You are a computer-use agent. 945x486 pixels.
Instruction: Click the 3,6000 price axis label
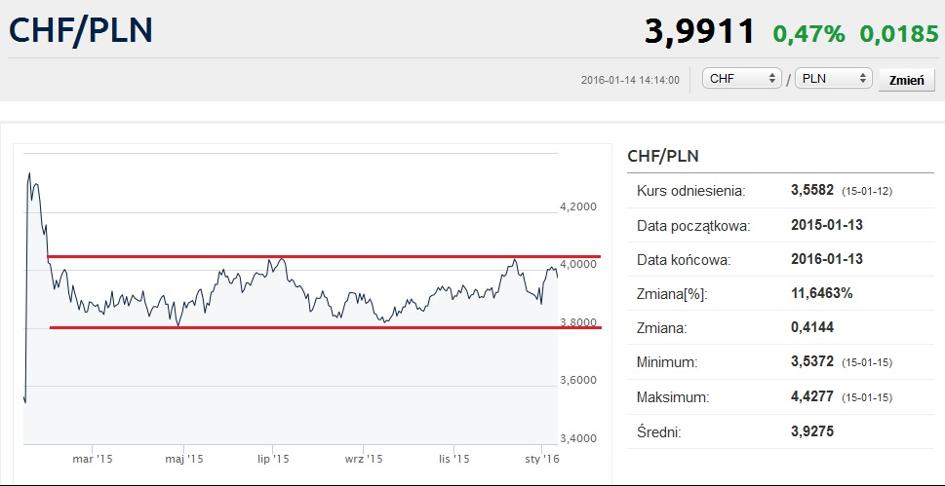[x=579, y=380]
